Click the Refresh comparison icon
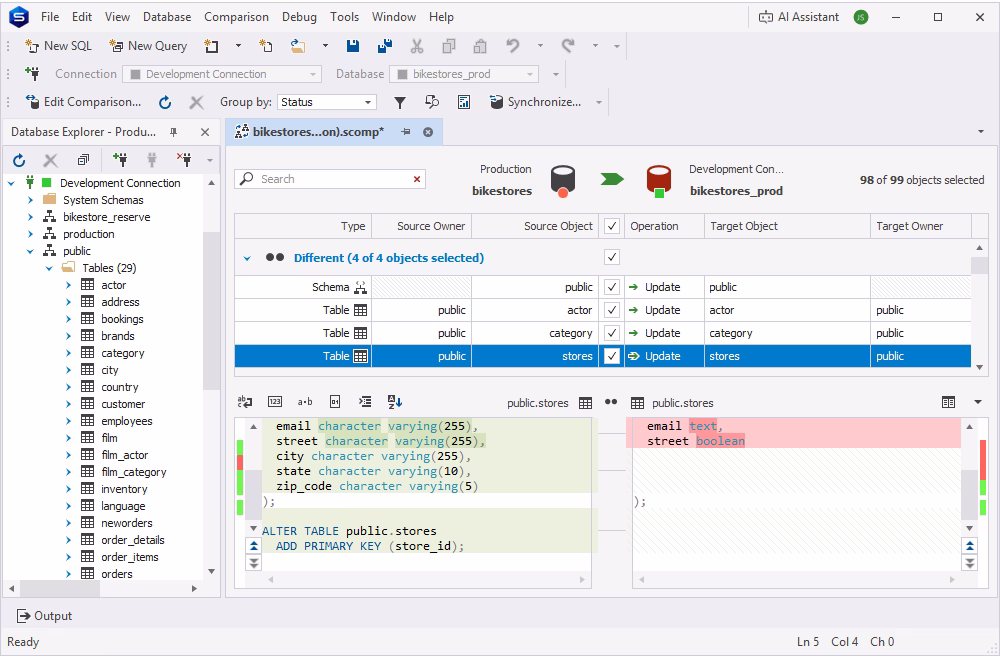This screenshot has width=1000, height=656. [165, 102]
